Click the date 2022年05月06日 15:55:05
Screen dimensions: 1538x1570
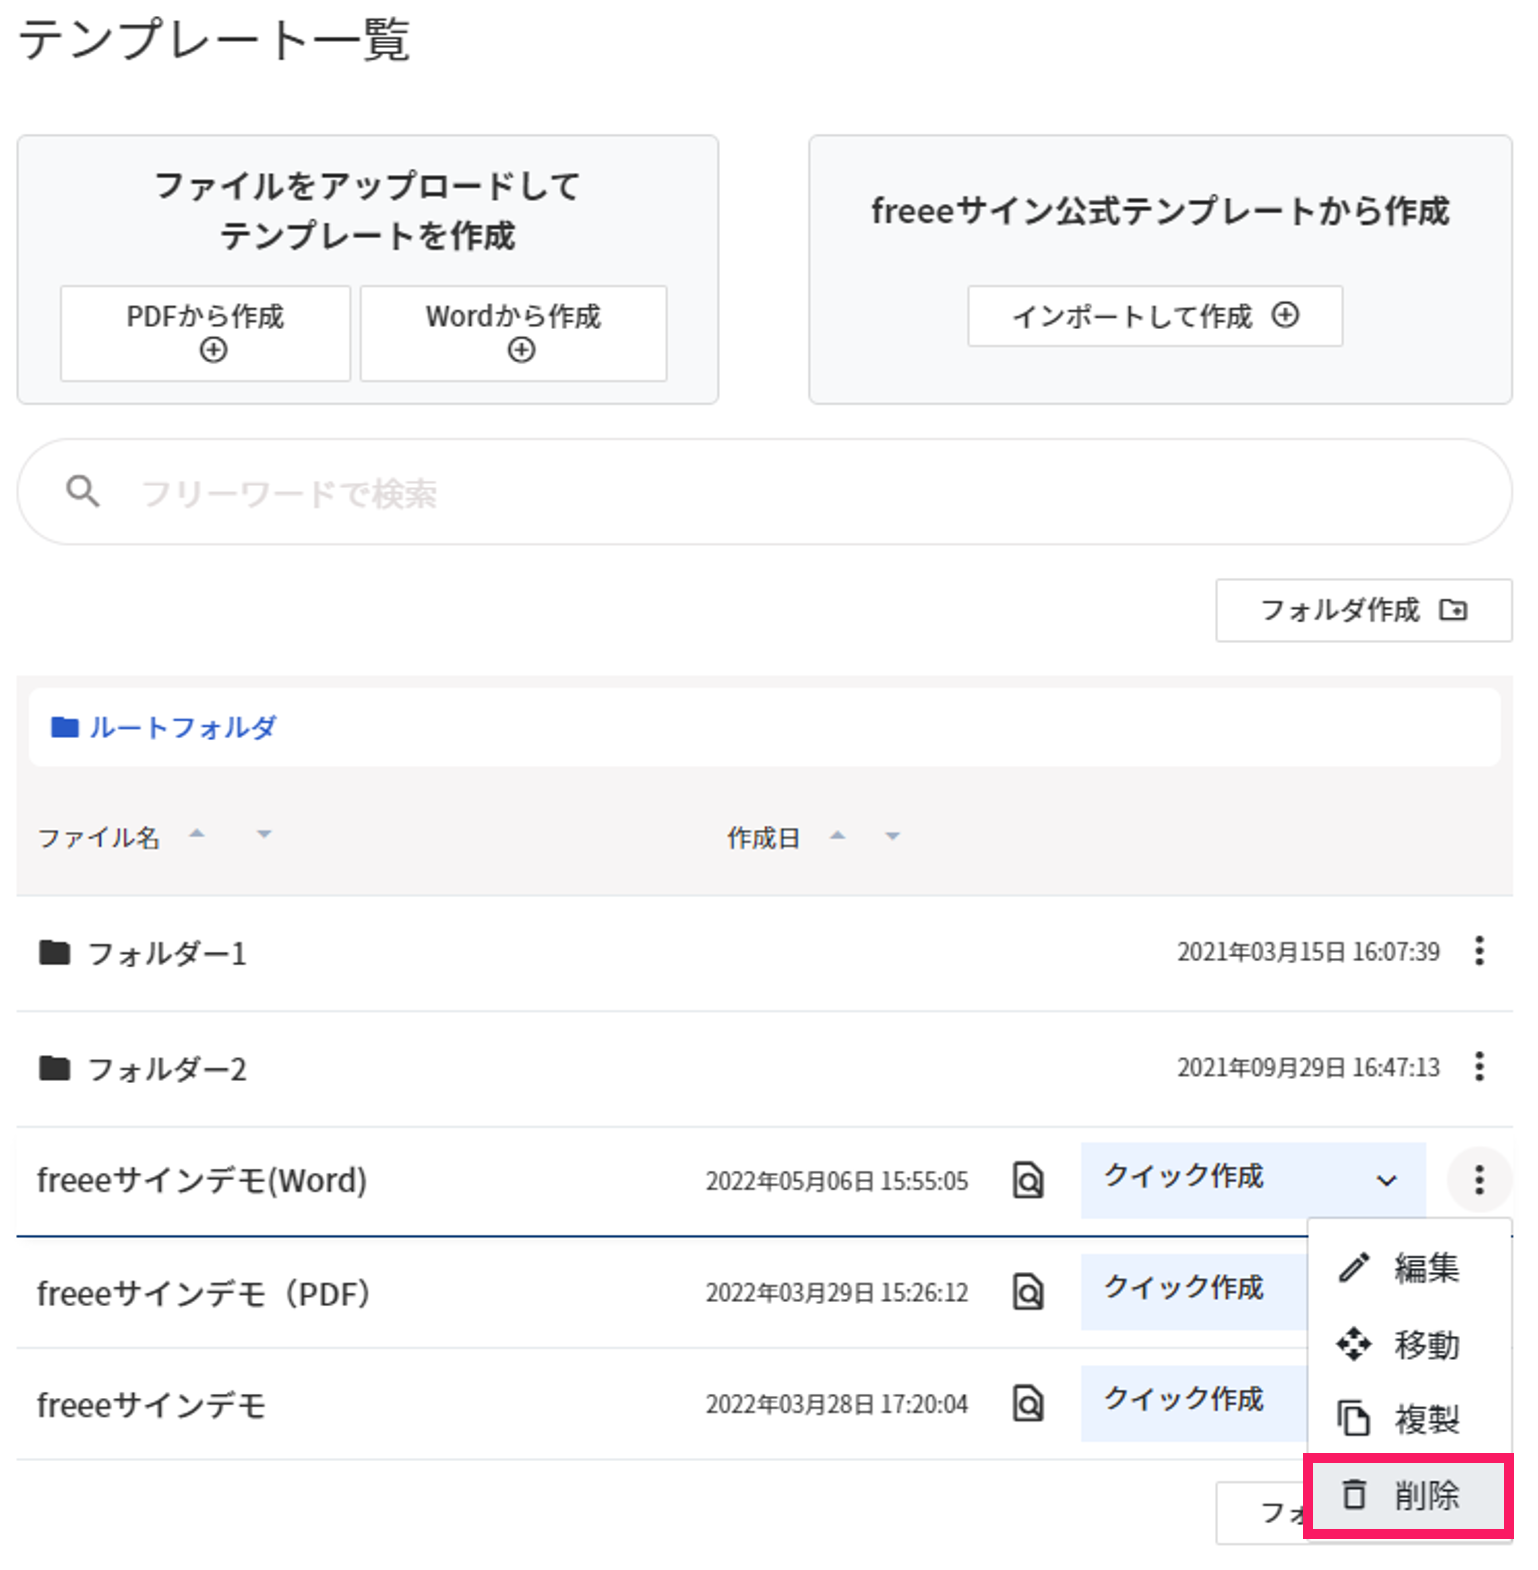(x=837, y=1182)
